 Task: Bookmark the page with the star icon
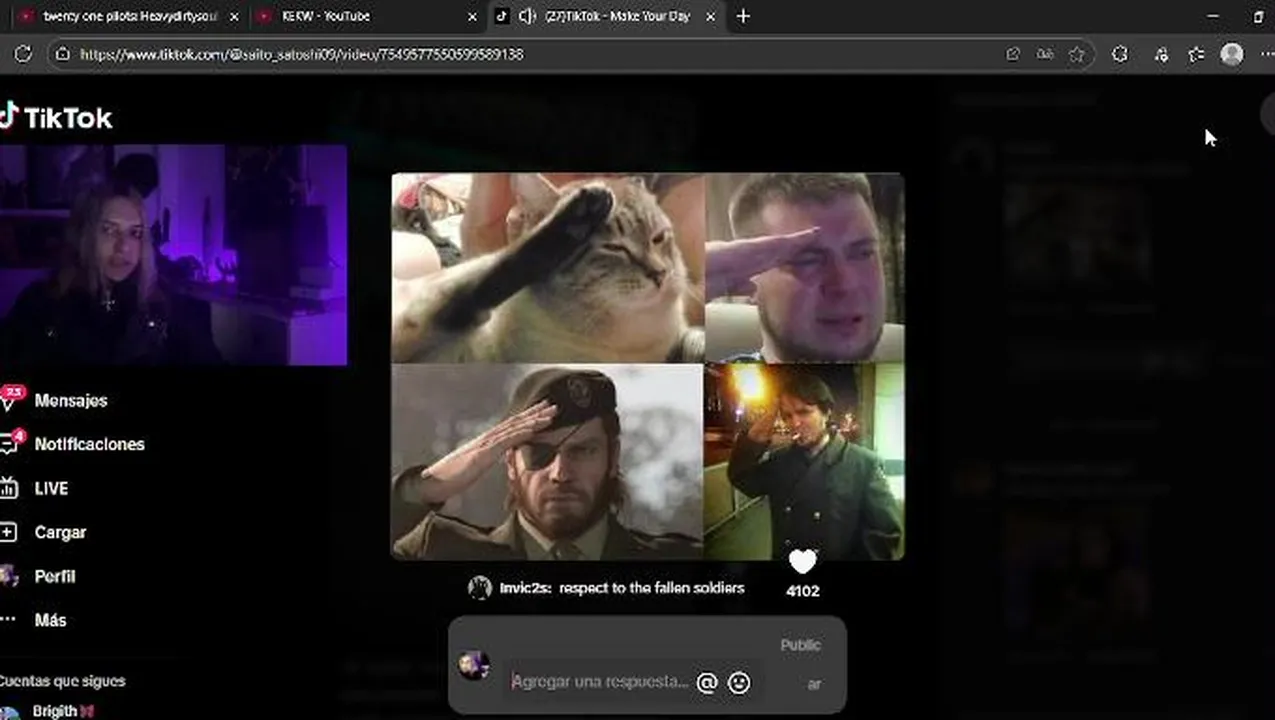click(1077, 54)
